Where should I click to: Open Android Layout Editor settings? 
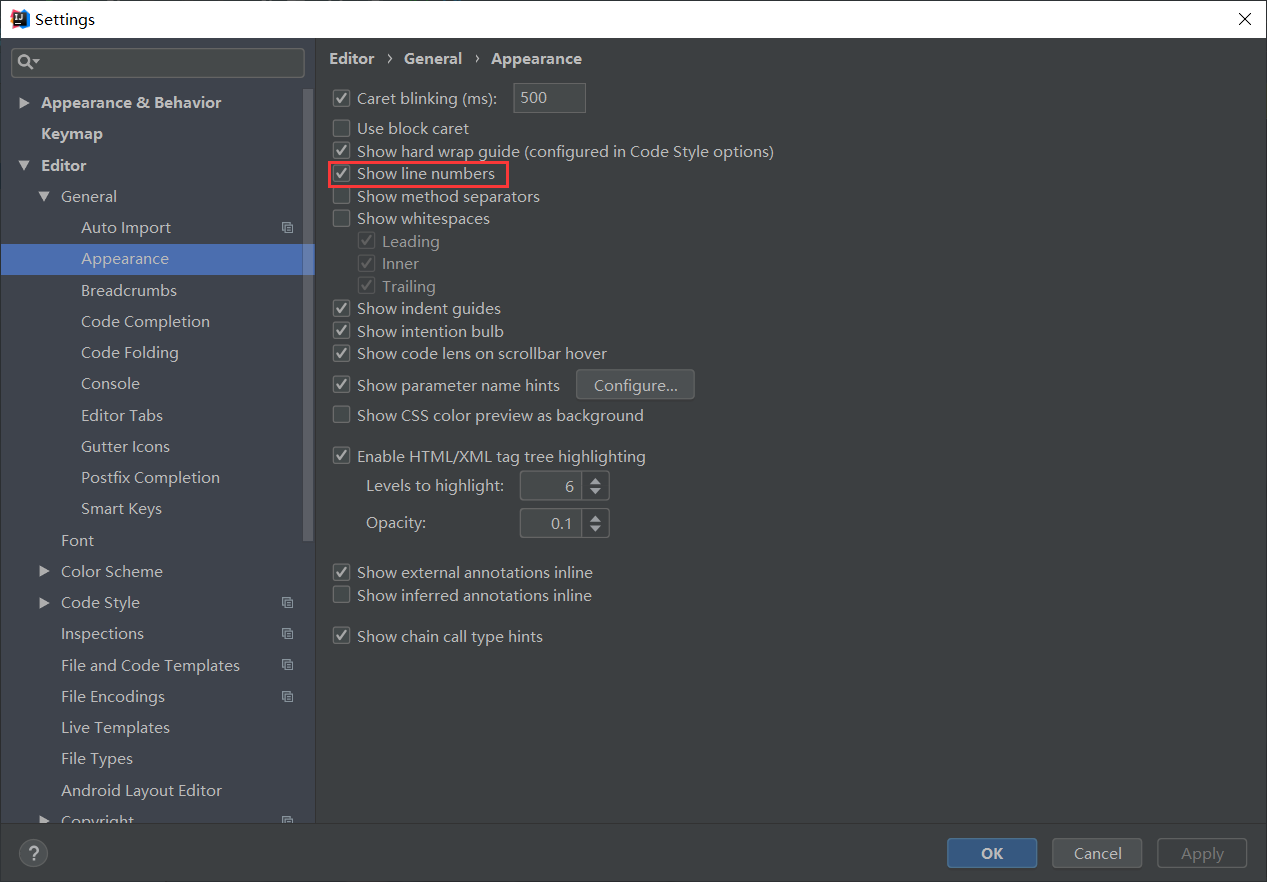[x=141, y=790]
